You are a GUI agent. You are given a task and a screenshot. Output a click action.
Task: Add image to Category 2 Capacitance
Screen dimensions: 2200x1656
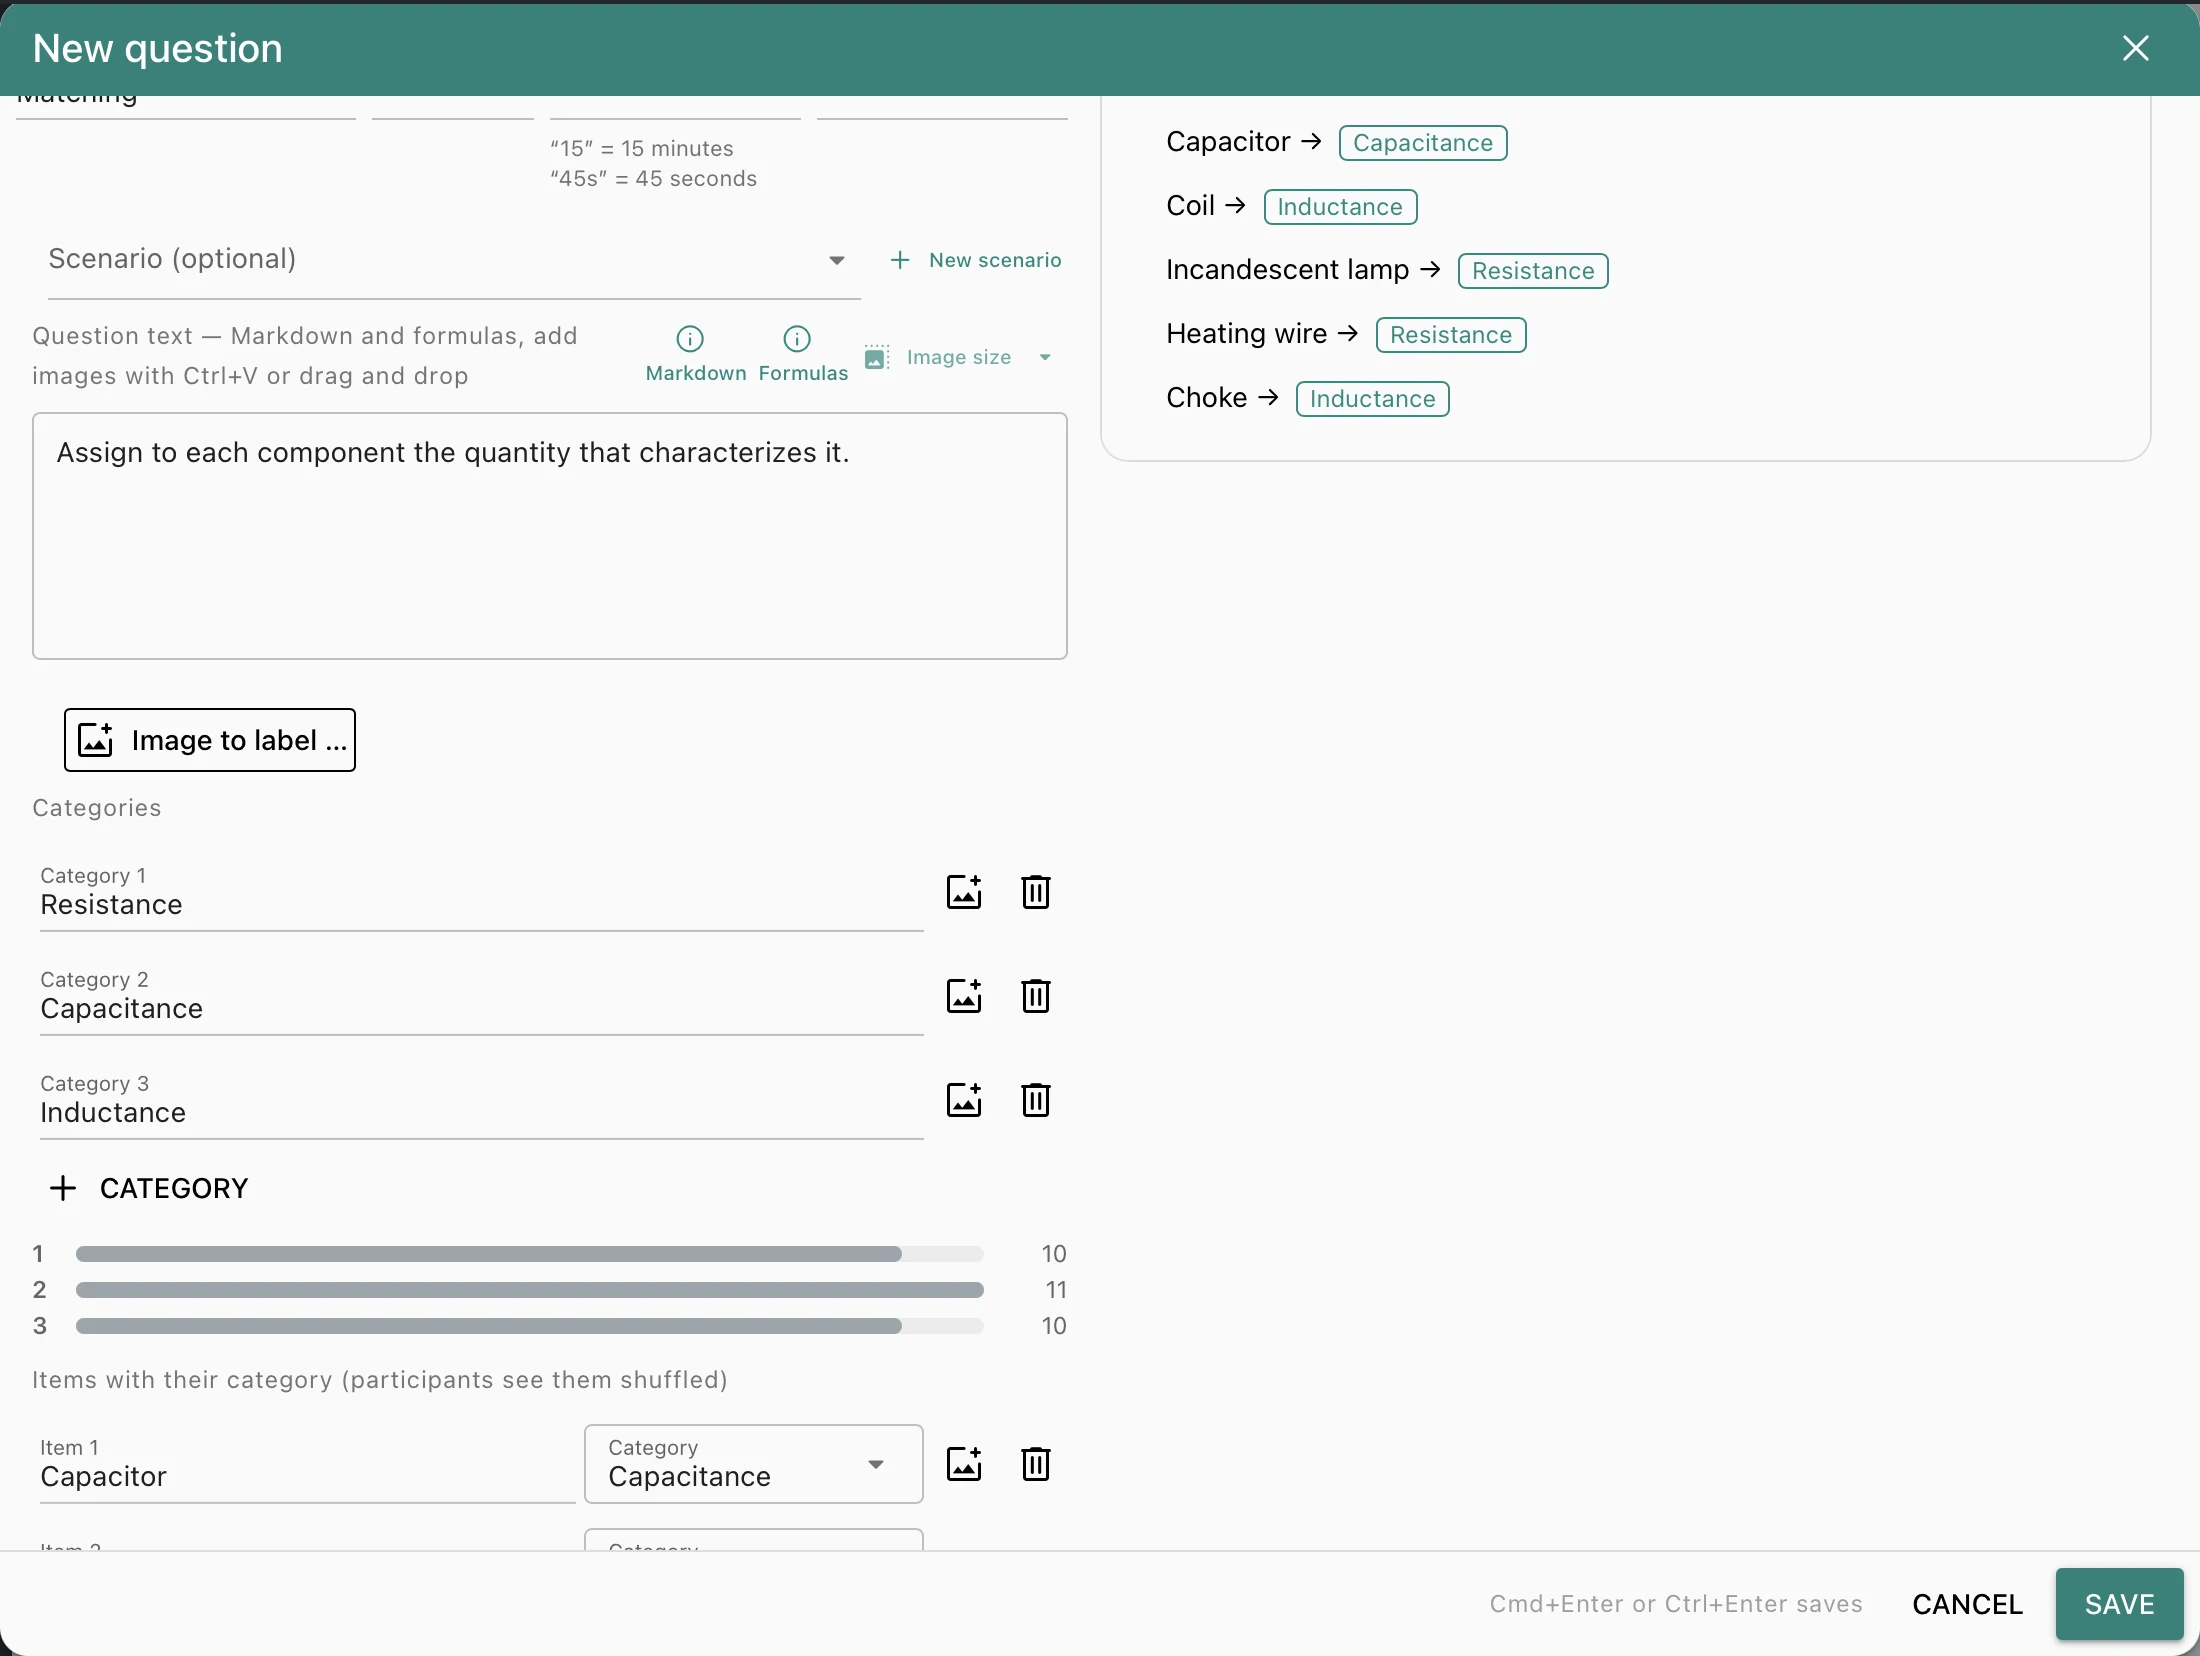(964, 996)
